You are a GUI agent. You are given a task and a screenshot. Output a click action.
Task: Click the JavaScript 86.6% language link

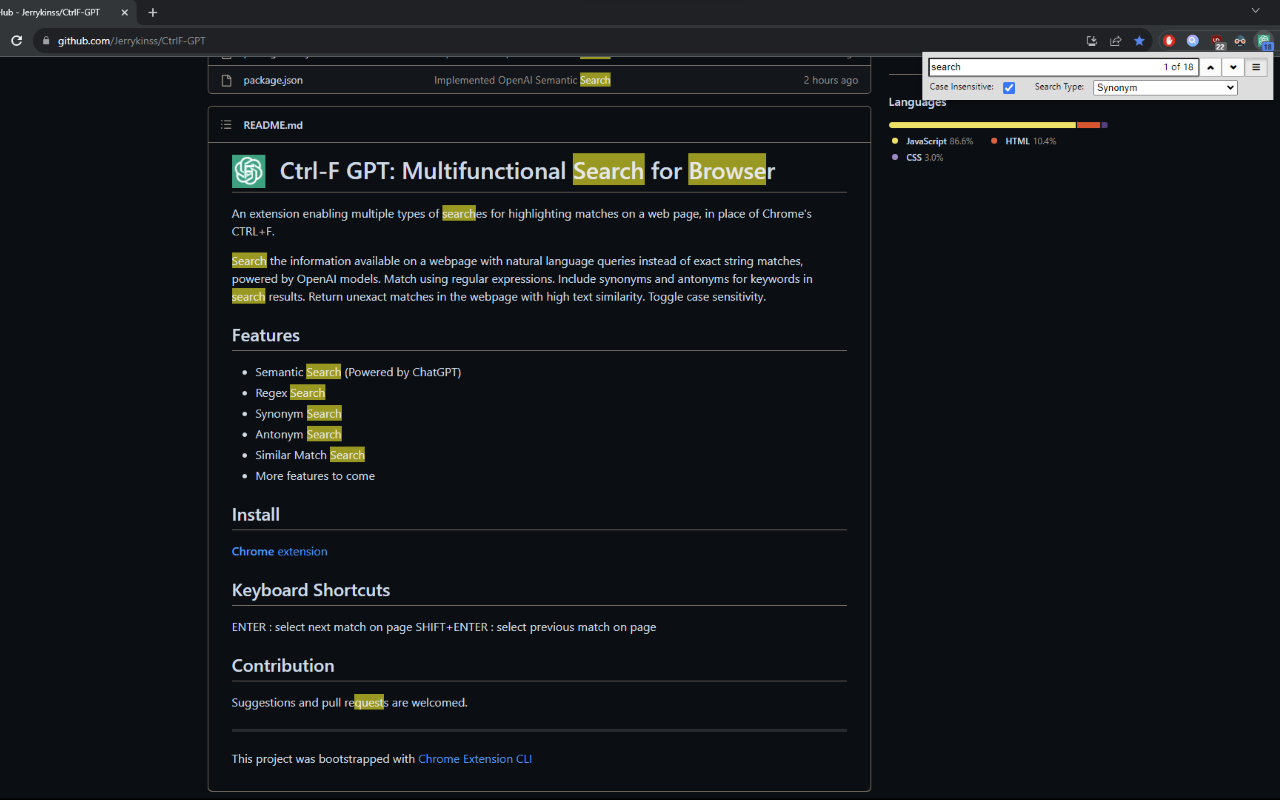[x=933, y=141]
